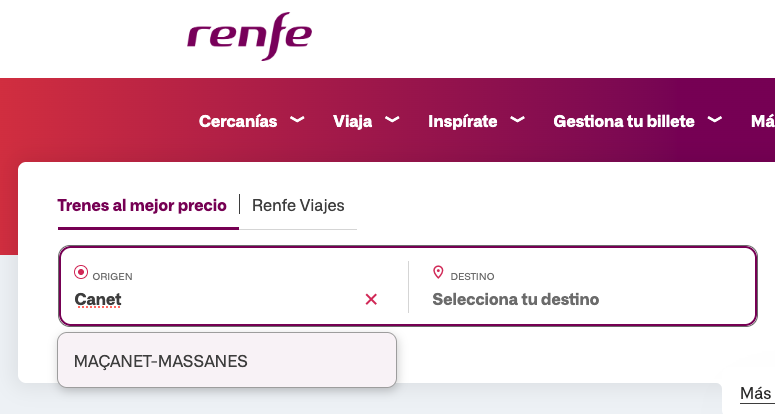Expand the chevron next to Gestiona tu billete

(715, 120)
